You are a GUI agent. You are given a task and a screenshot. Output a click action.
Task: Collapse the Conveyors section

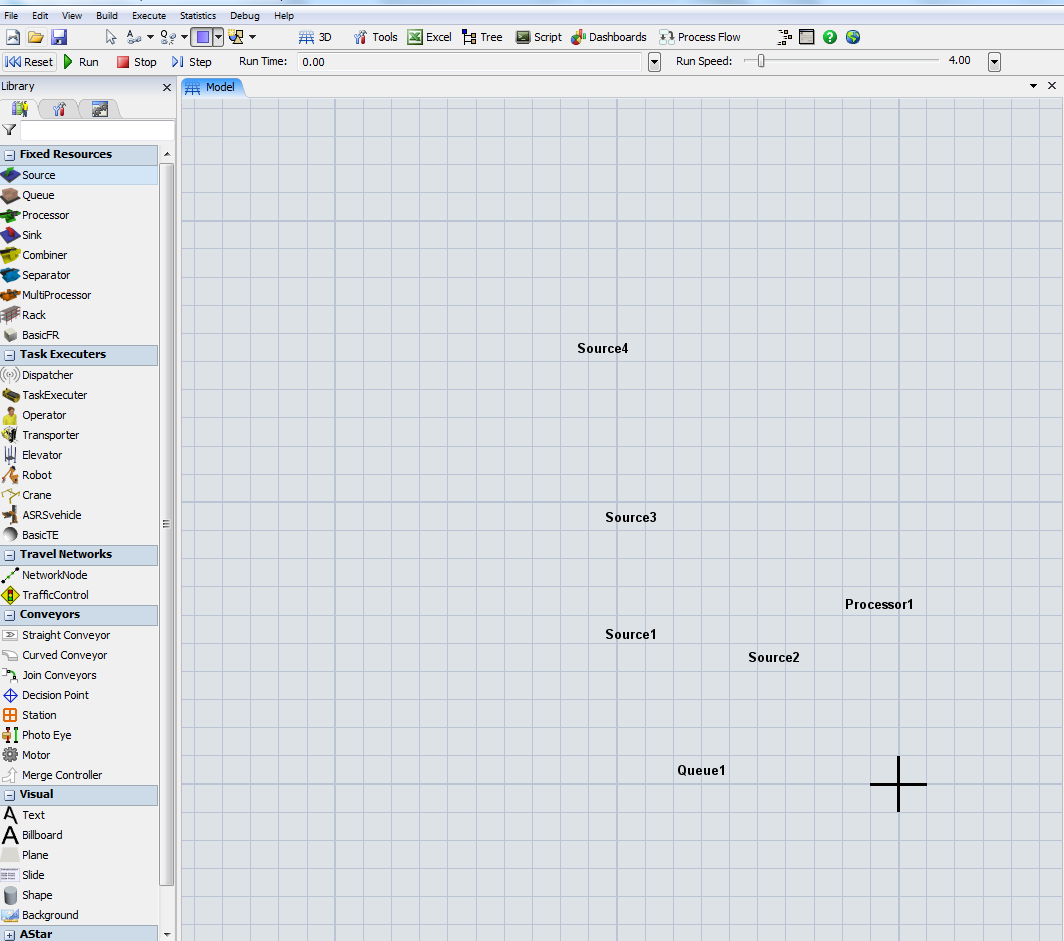[x=9, y=615]
